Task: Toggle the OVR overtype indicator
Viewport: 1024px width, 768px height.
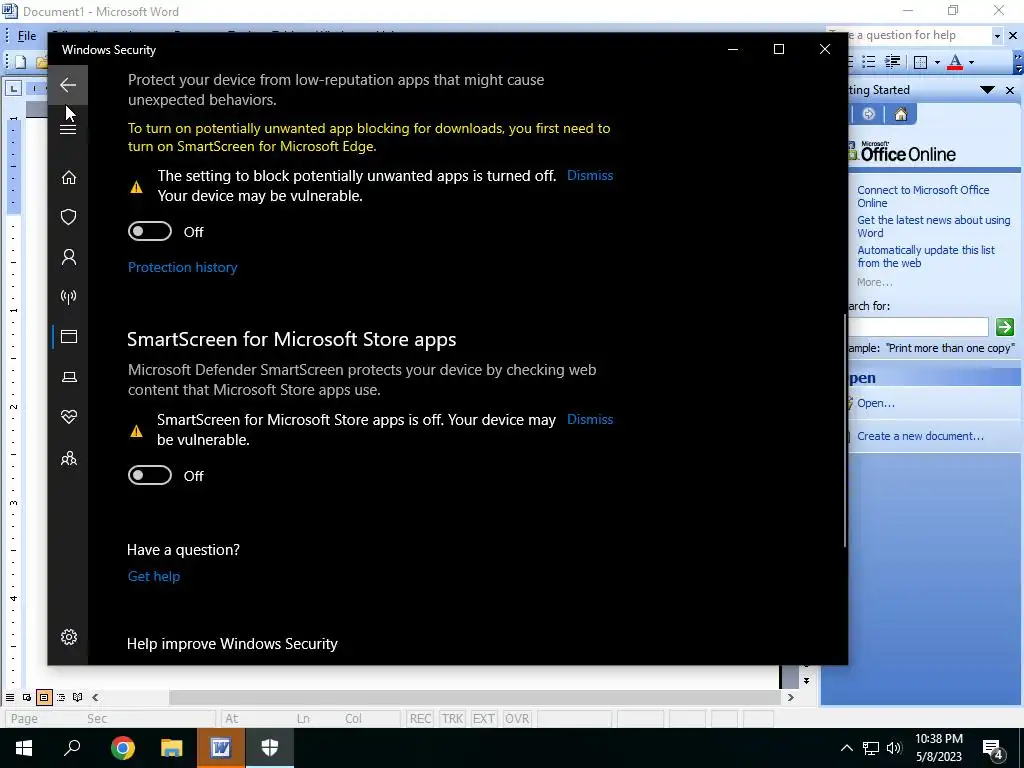Action: click(x=517, y=718)
